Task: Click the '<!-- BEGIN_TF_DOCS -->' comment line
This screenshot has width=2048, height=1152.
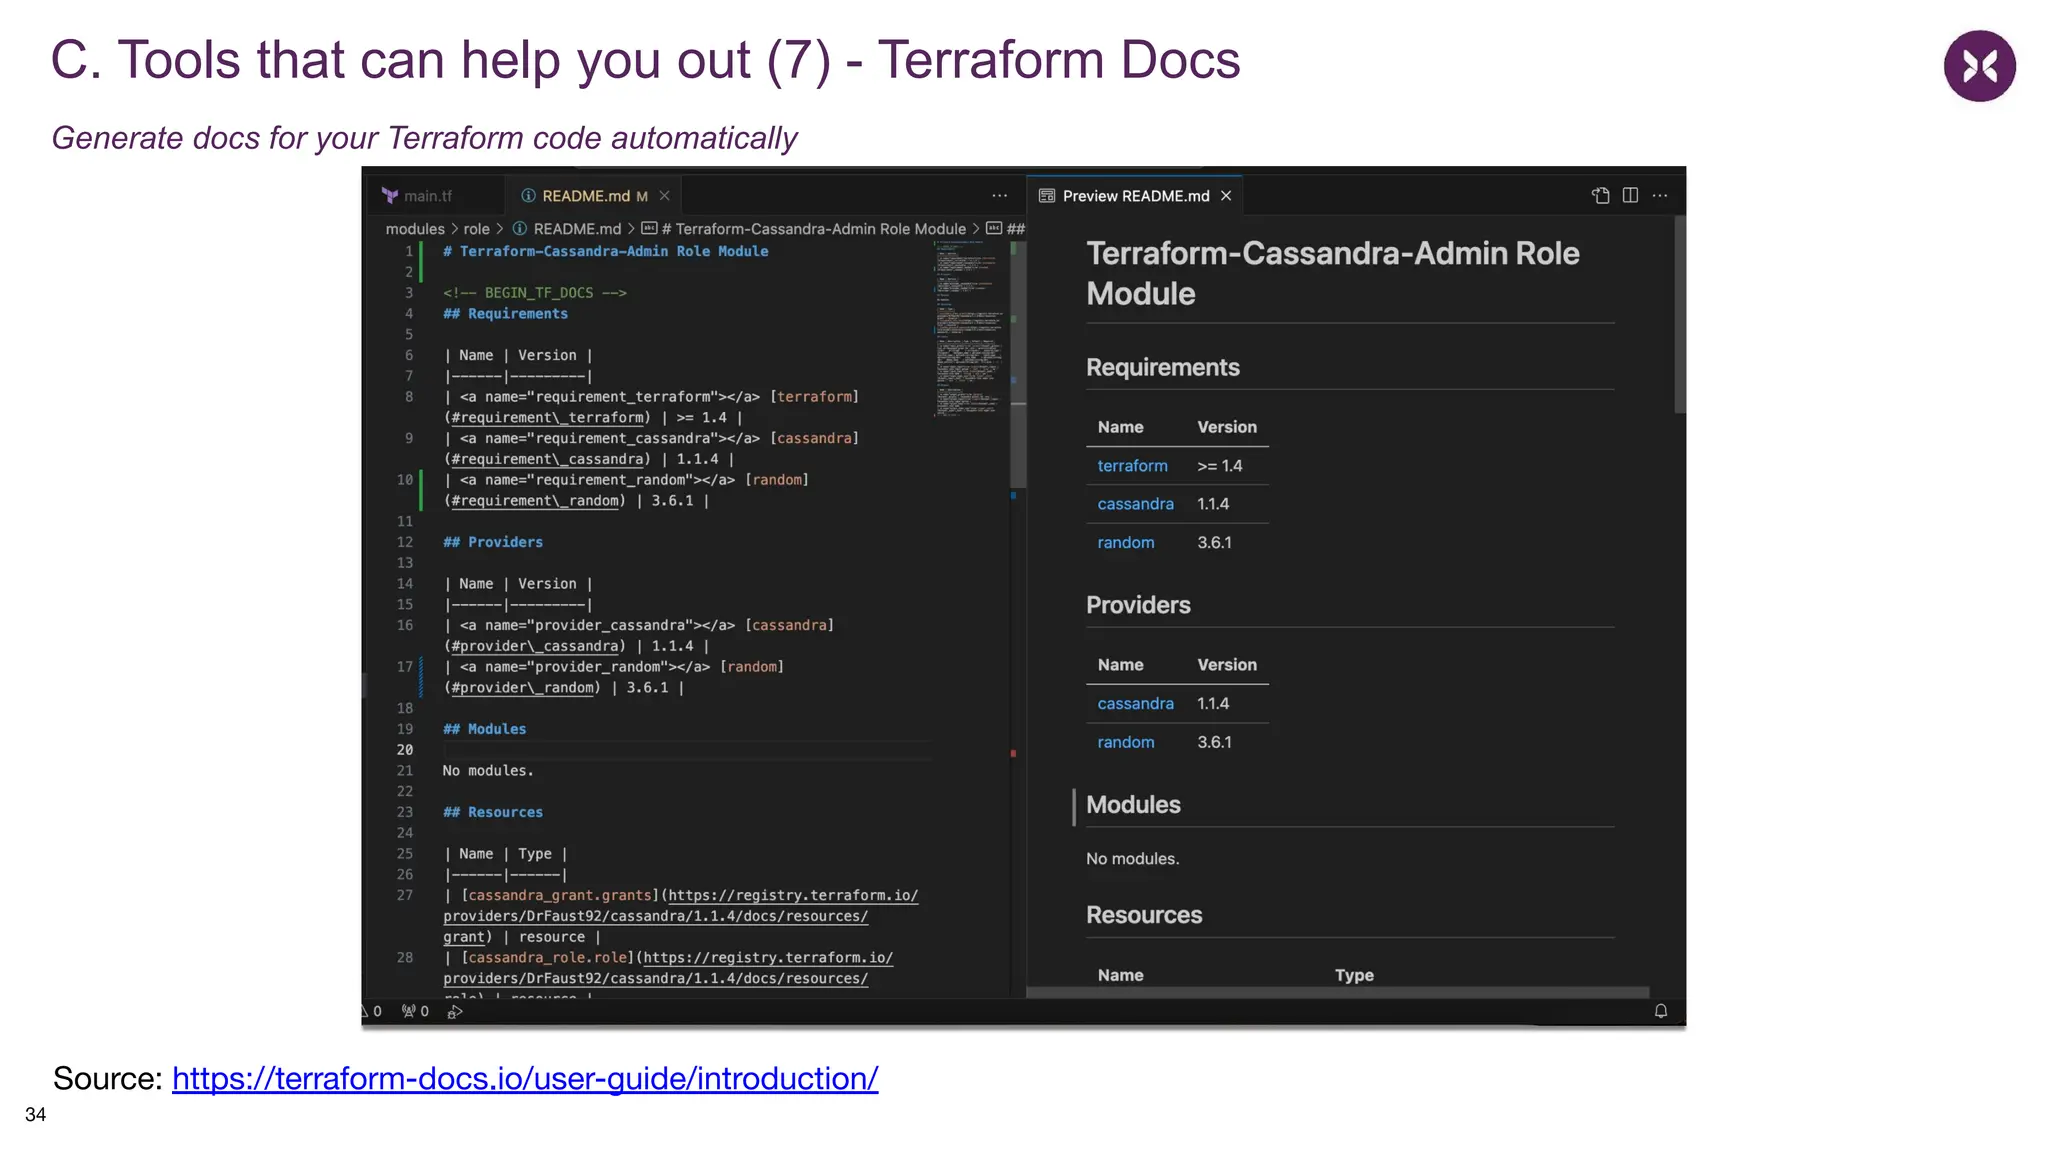Action: [x=535, y=293]
